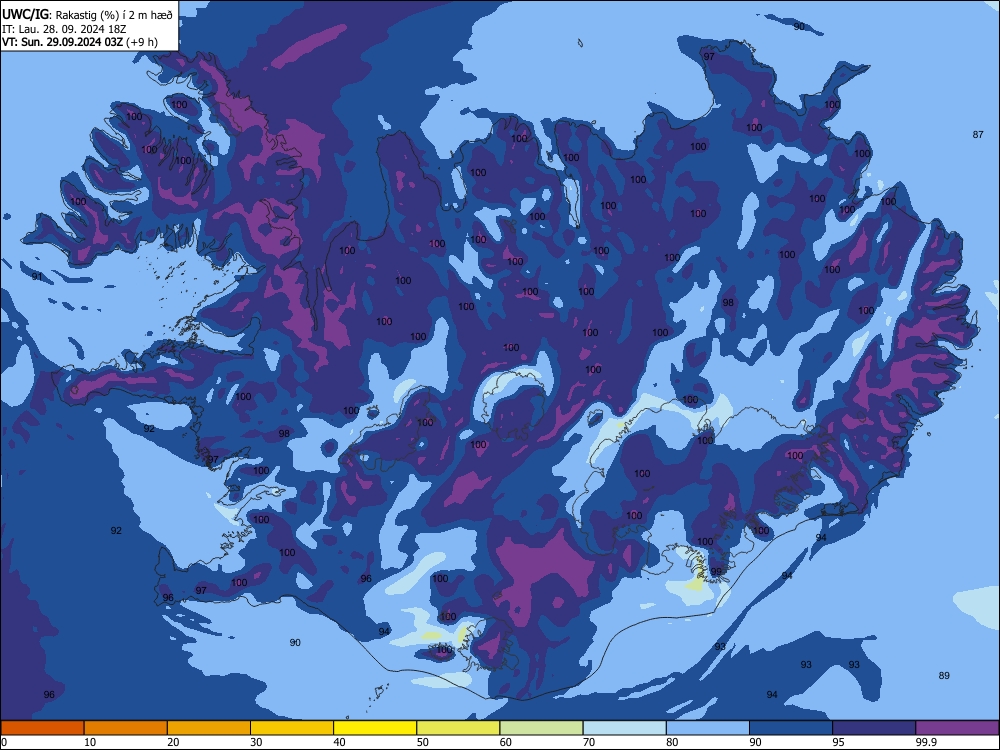
Task: Select the "80" legend tick label
Action: pyautogui.click(x=672, y=742)
